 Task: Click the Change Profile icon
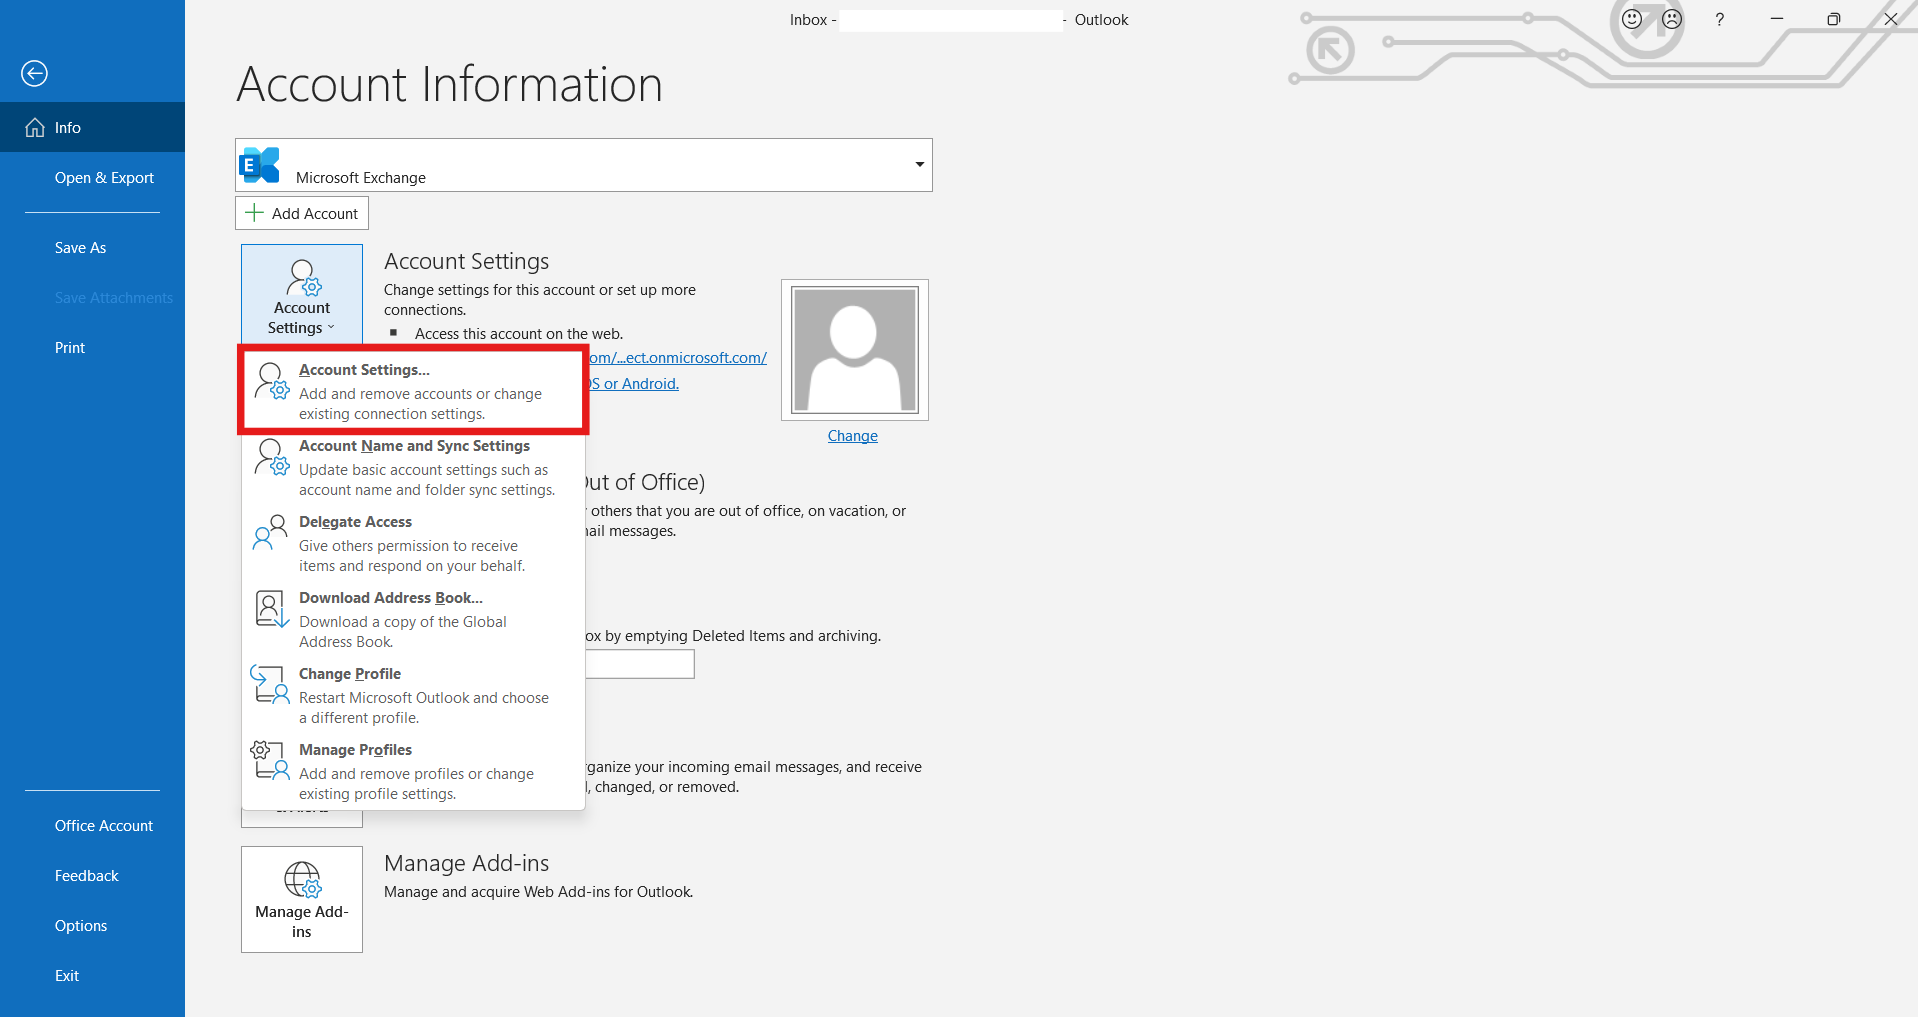(x=270, y=684)
